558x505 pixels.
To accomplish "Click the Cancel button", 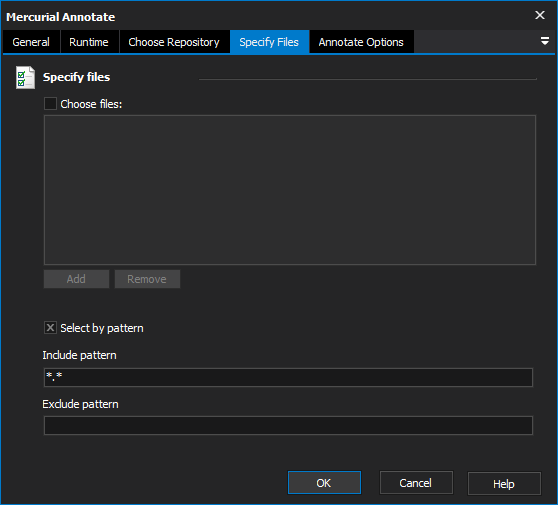I will tap(416, 483).
